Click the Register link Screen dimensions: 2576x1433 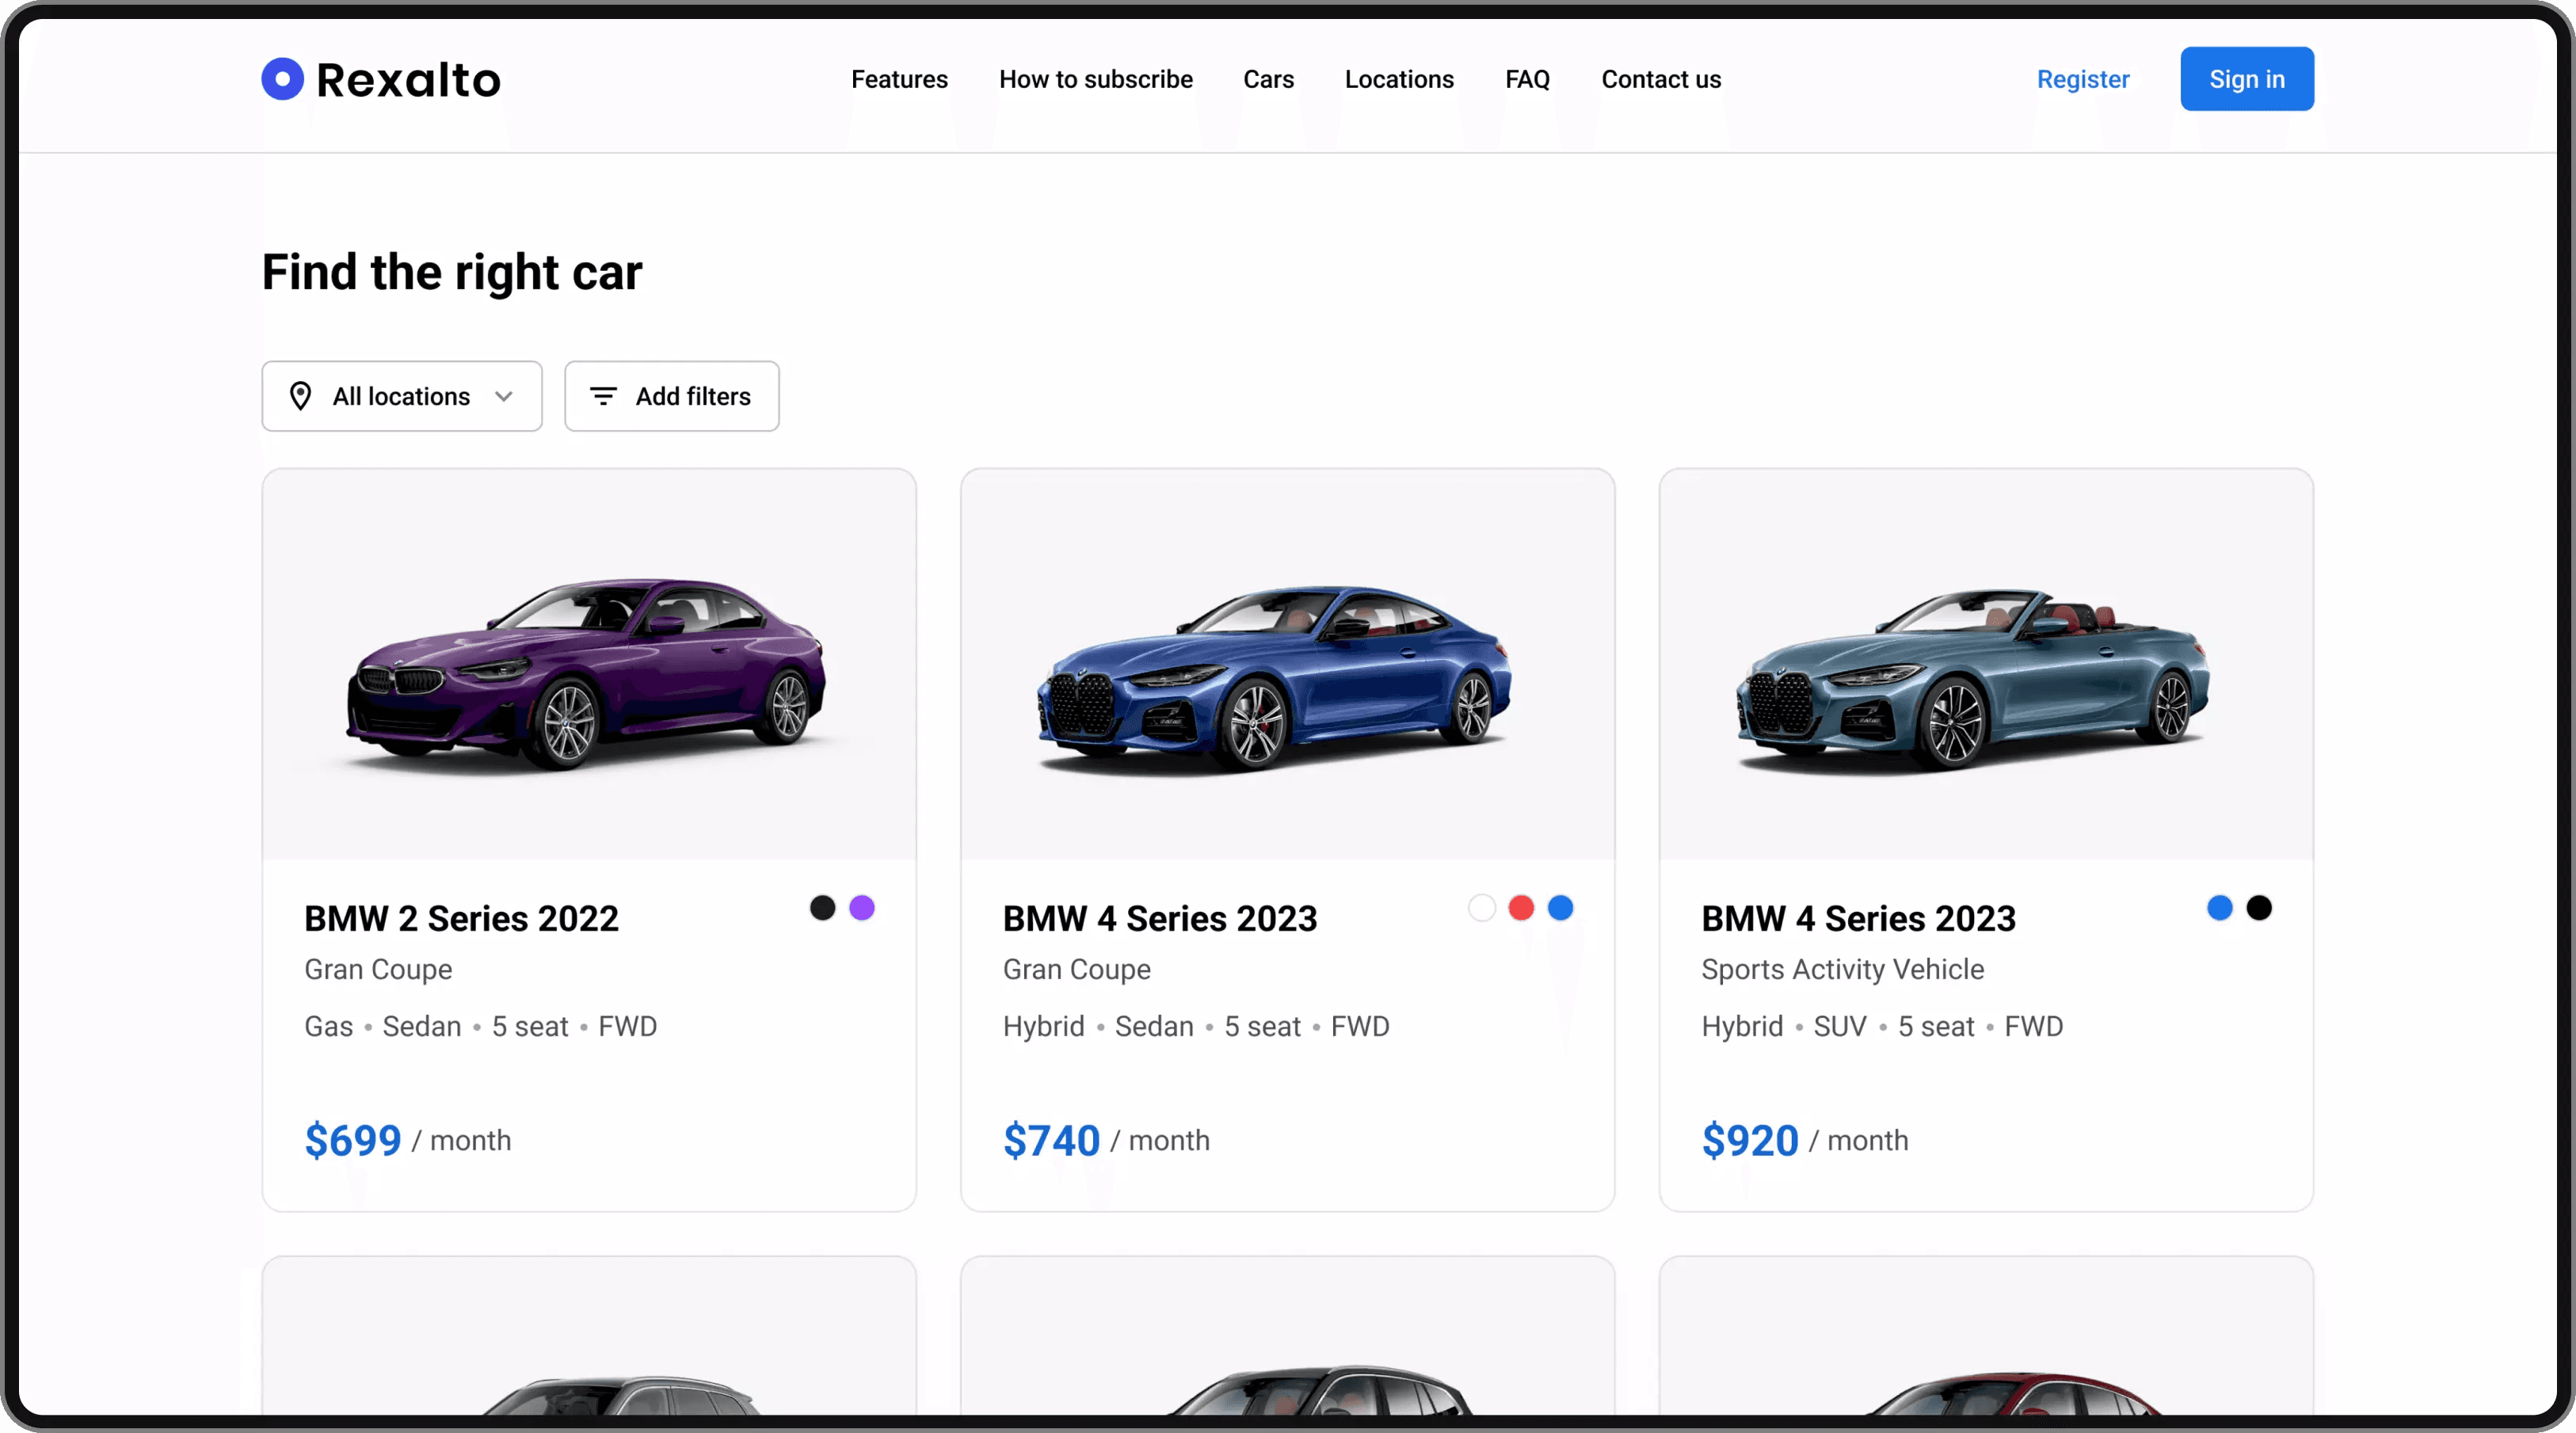point(2083,79)
